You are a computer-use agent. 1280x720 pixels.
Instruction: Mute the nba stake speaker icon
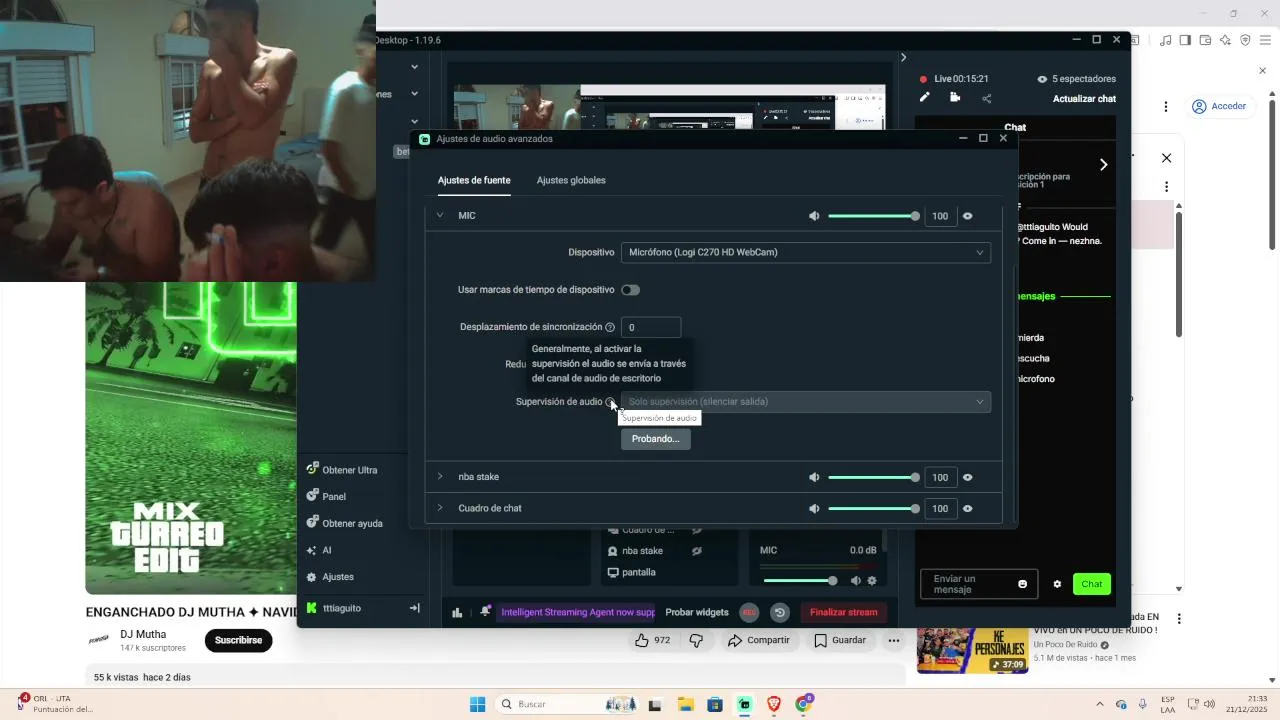click(814, 477)
